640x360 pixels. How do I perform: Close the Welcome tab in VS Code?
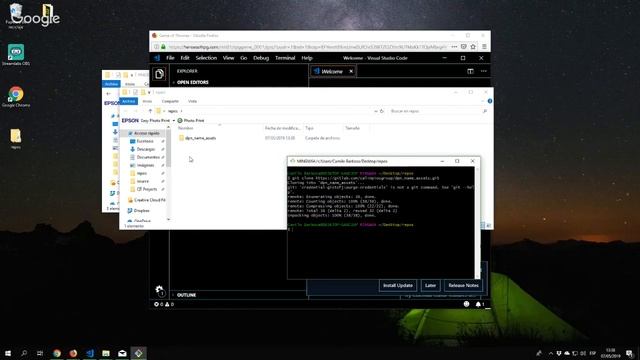coord(351,71)
